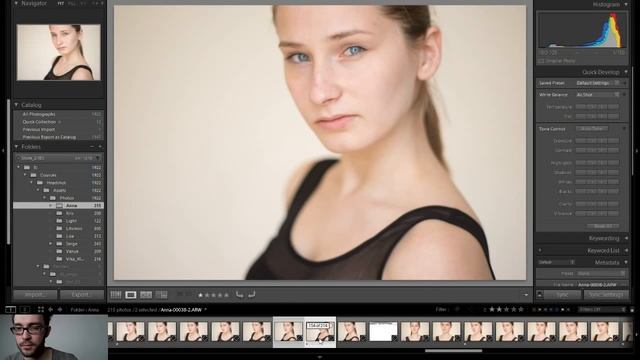This screenshot has width=640, height=360.
Task: Collapse the Catalog panel
Action: (16, 105)
